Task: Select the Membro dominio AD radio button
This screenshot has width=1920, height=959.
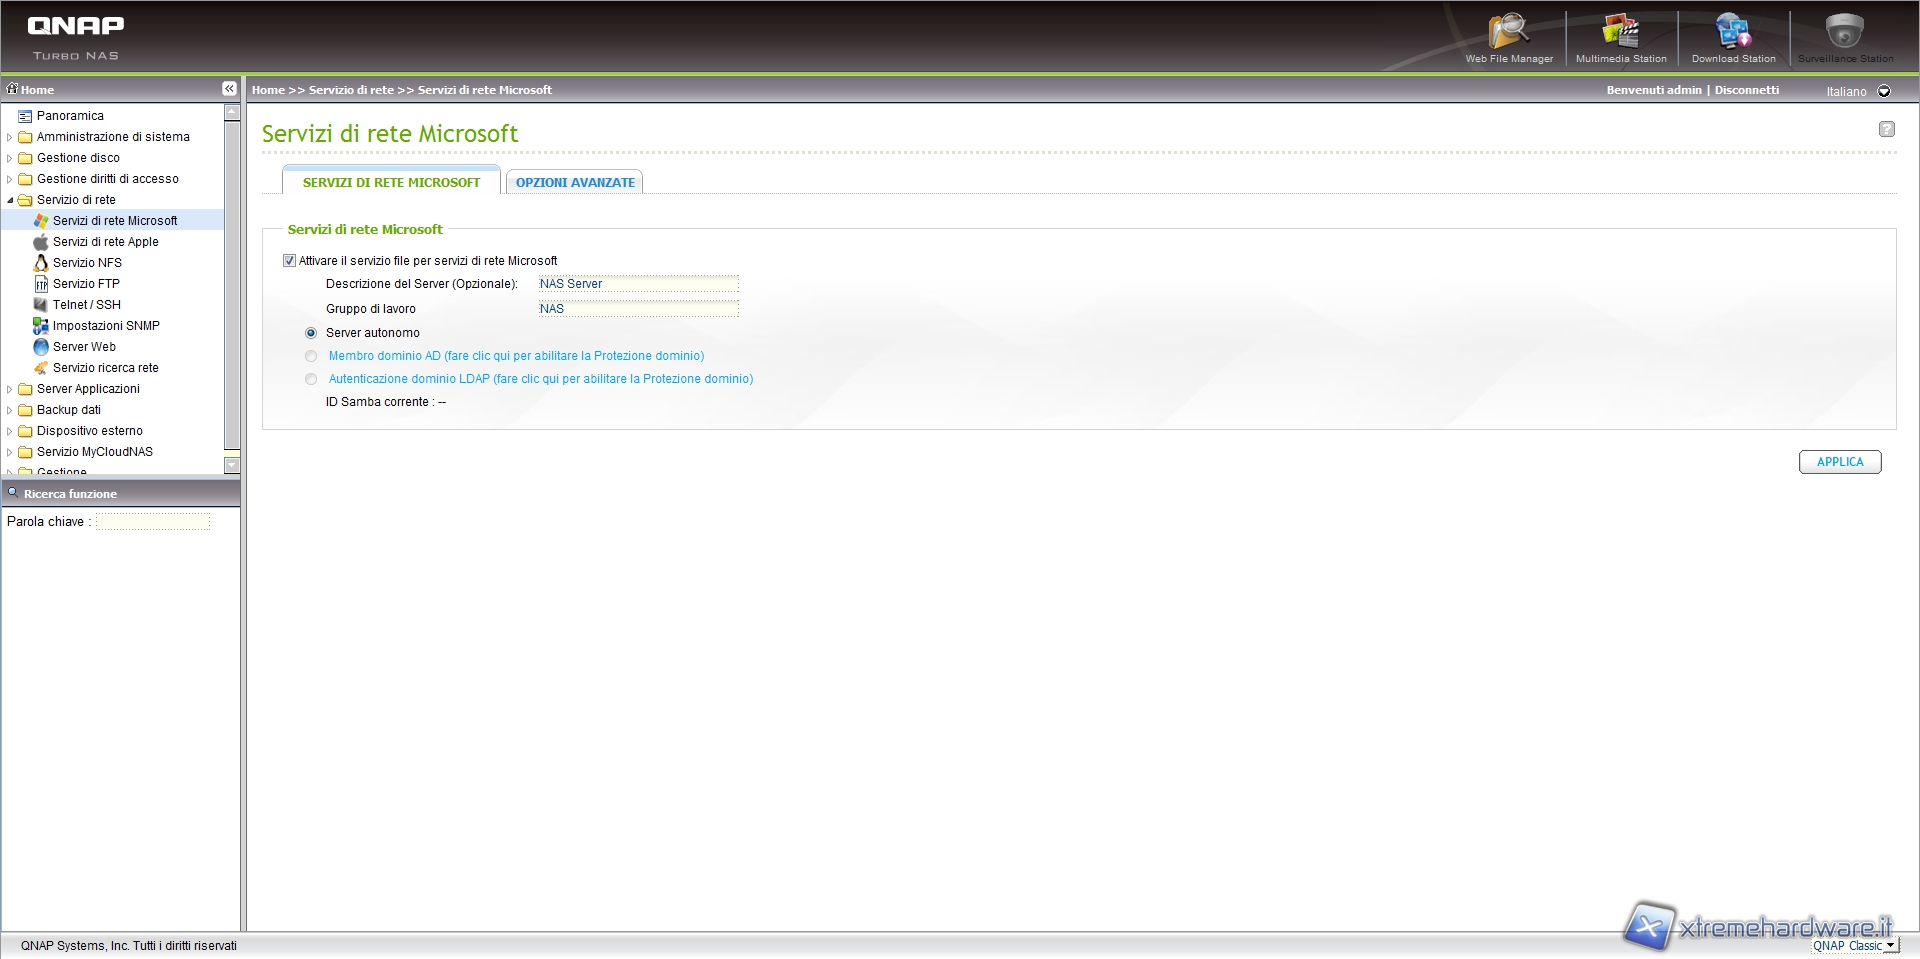Action: [311, 356]
